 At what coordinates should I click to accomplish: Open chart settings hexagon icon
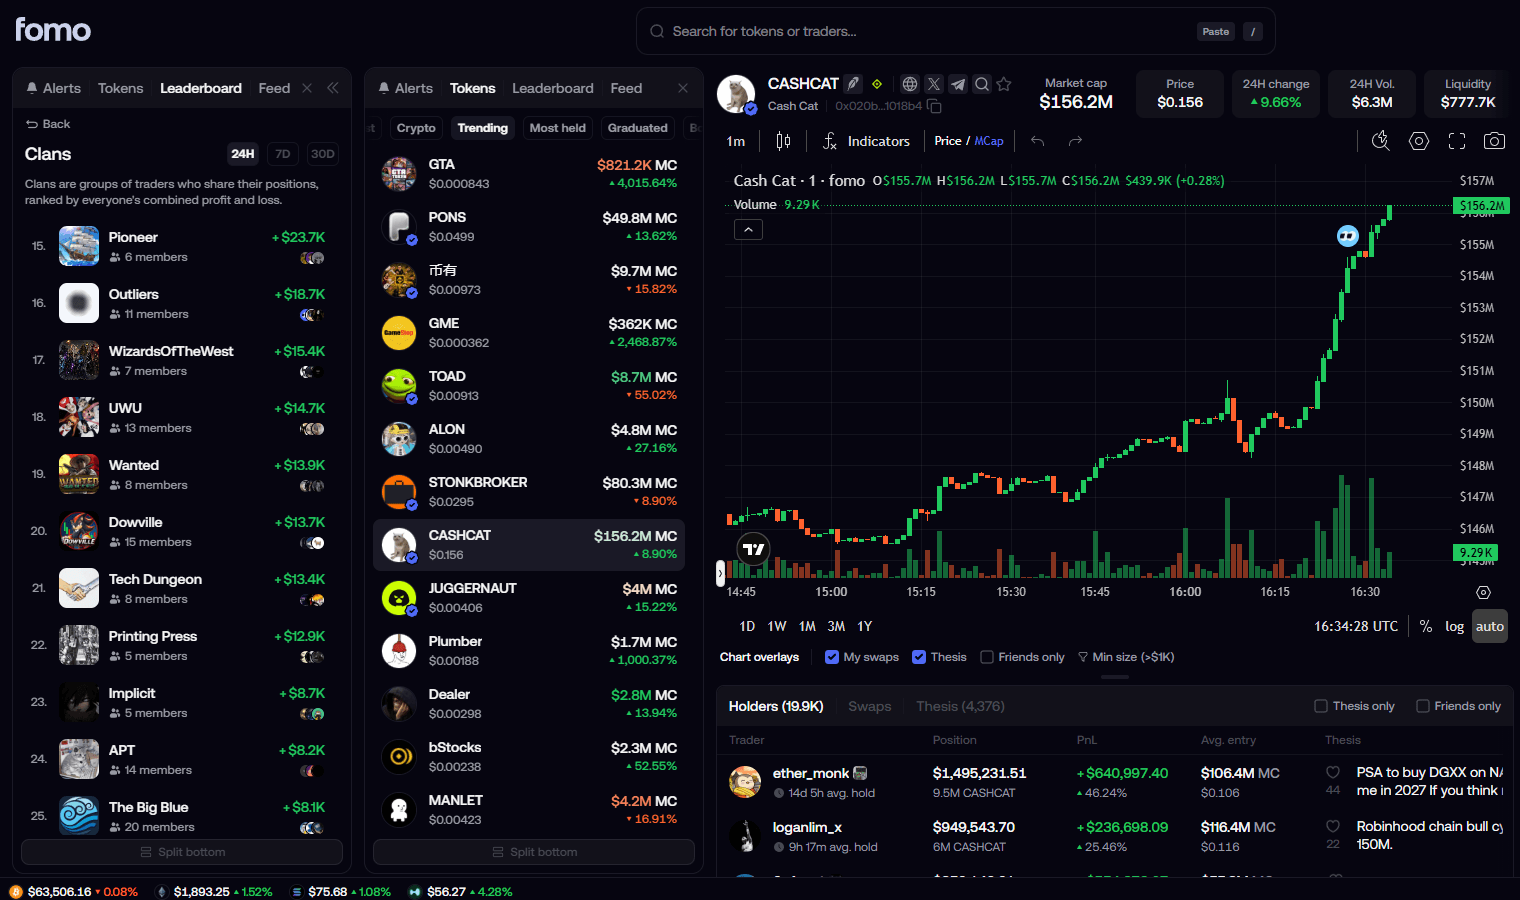[x=1419, y=141]
